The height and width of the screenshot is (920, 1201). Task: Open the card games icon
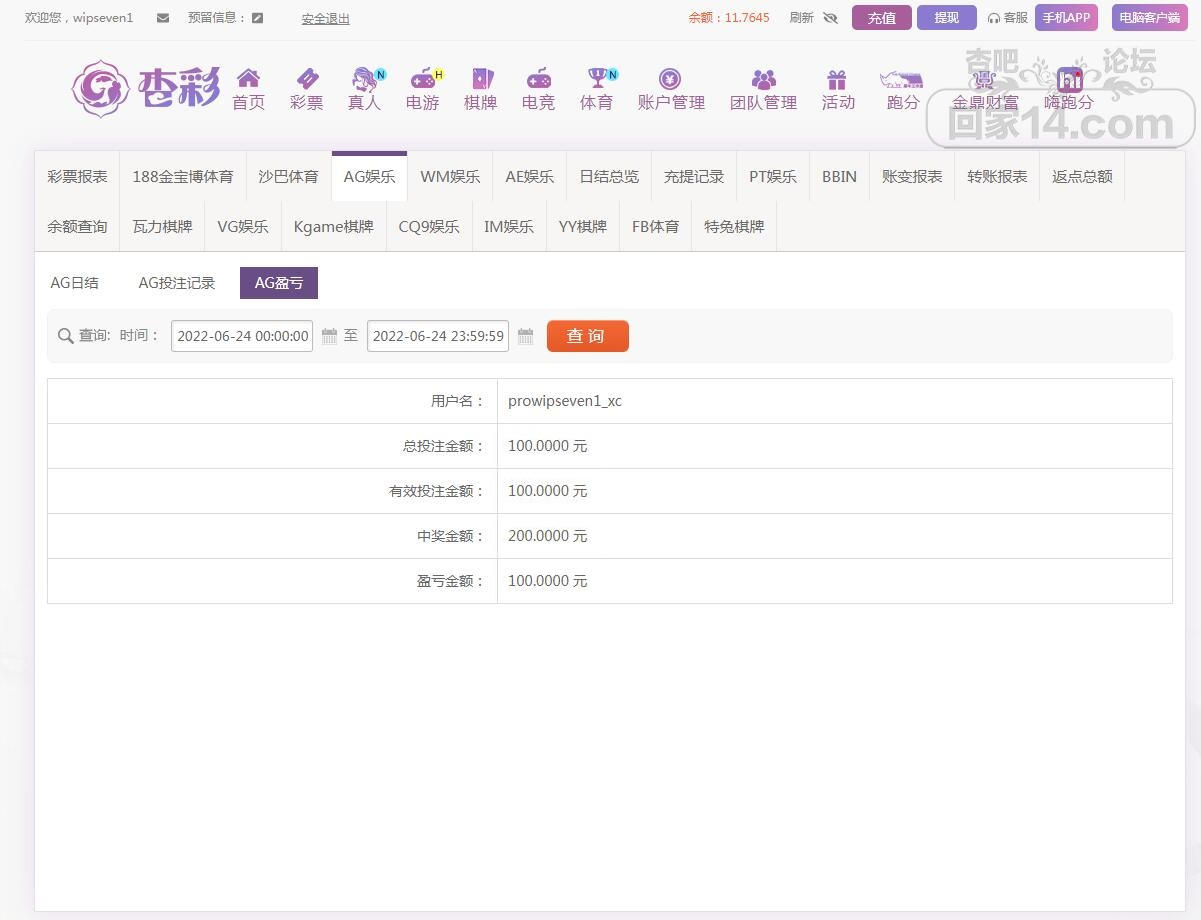(481, 79)
